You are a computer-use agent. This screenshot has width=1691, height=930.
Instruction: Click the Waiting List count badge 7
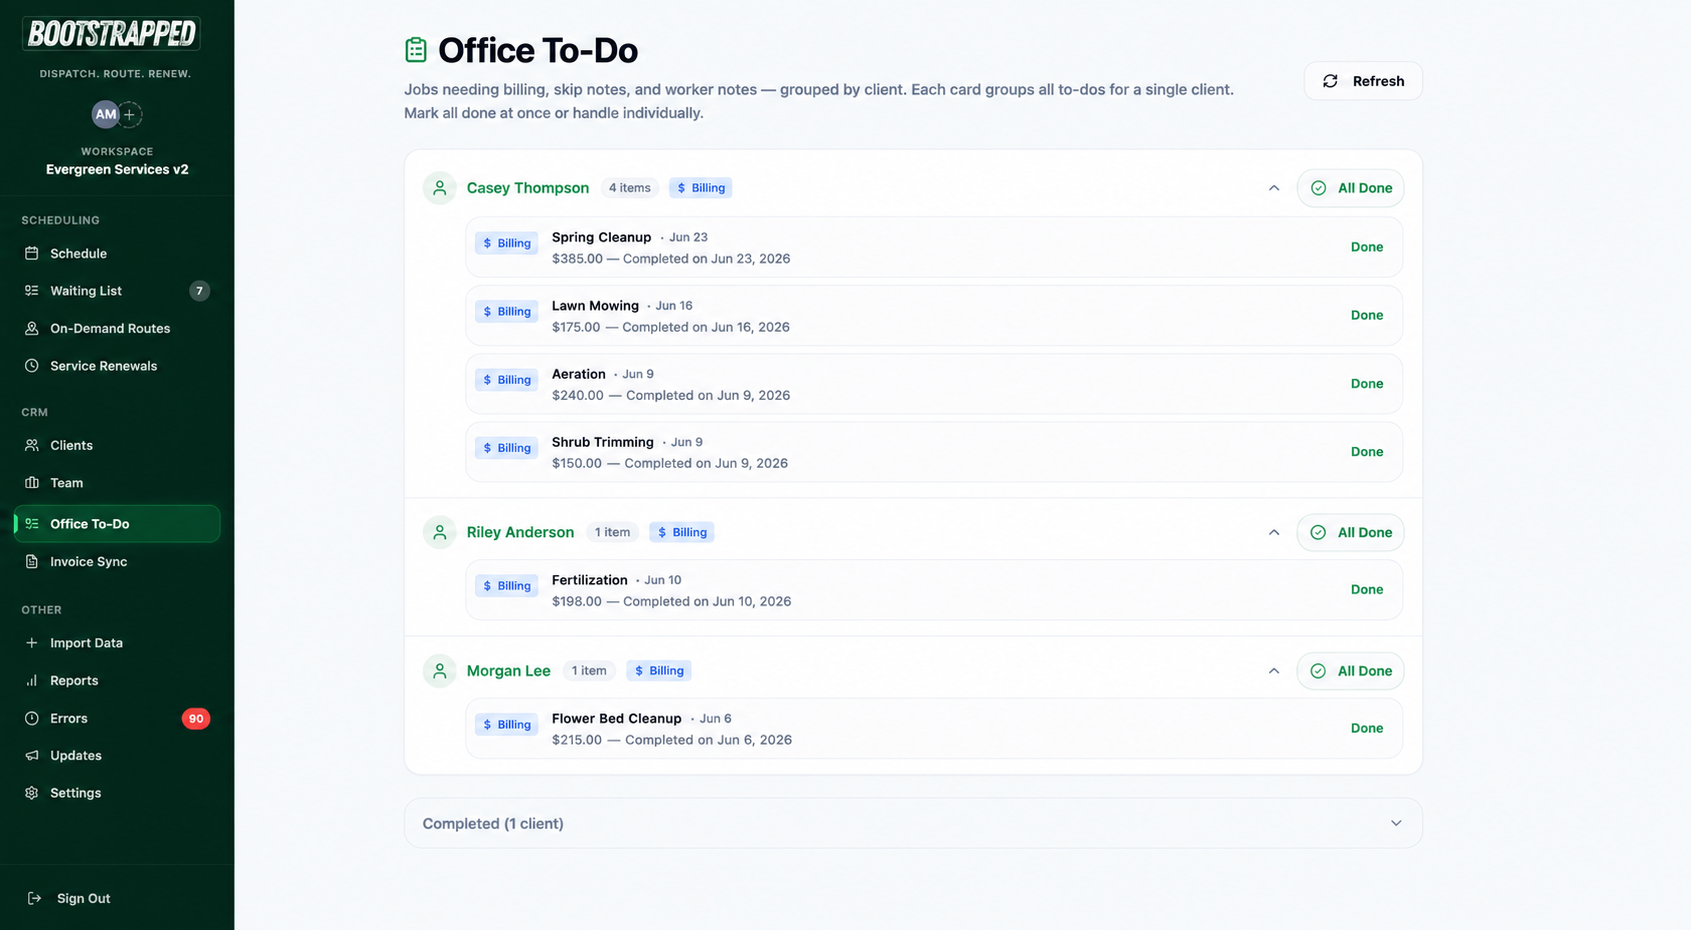tap(200, 291)
